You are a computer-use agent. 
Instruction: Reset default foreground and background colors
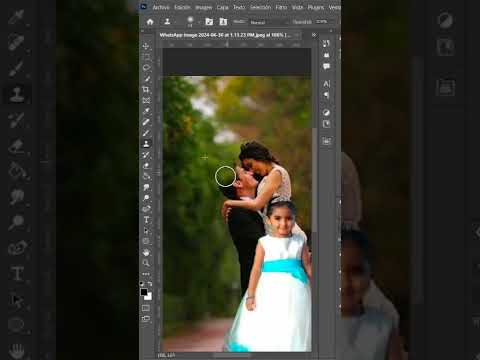coord(142,284)
